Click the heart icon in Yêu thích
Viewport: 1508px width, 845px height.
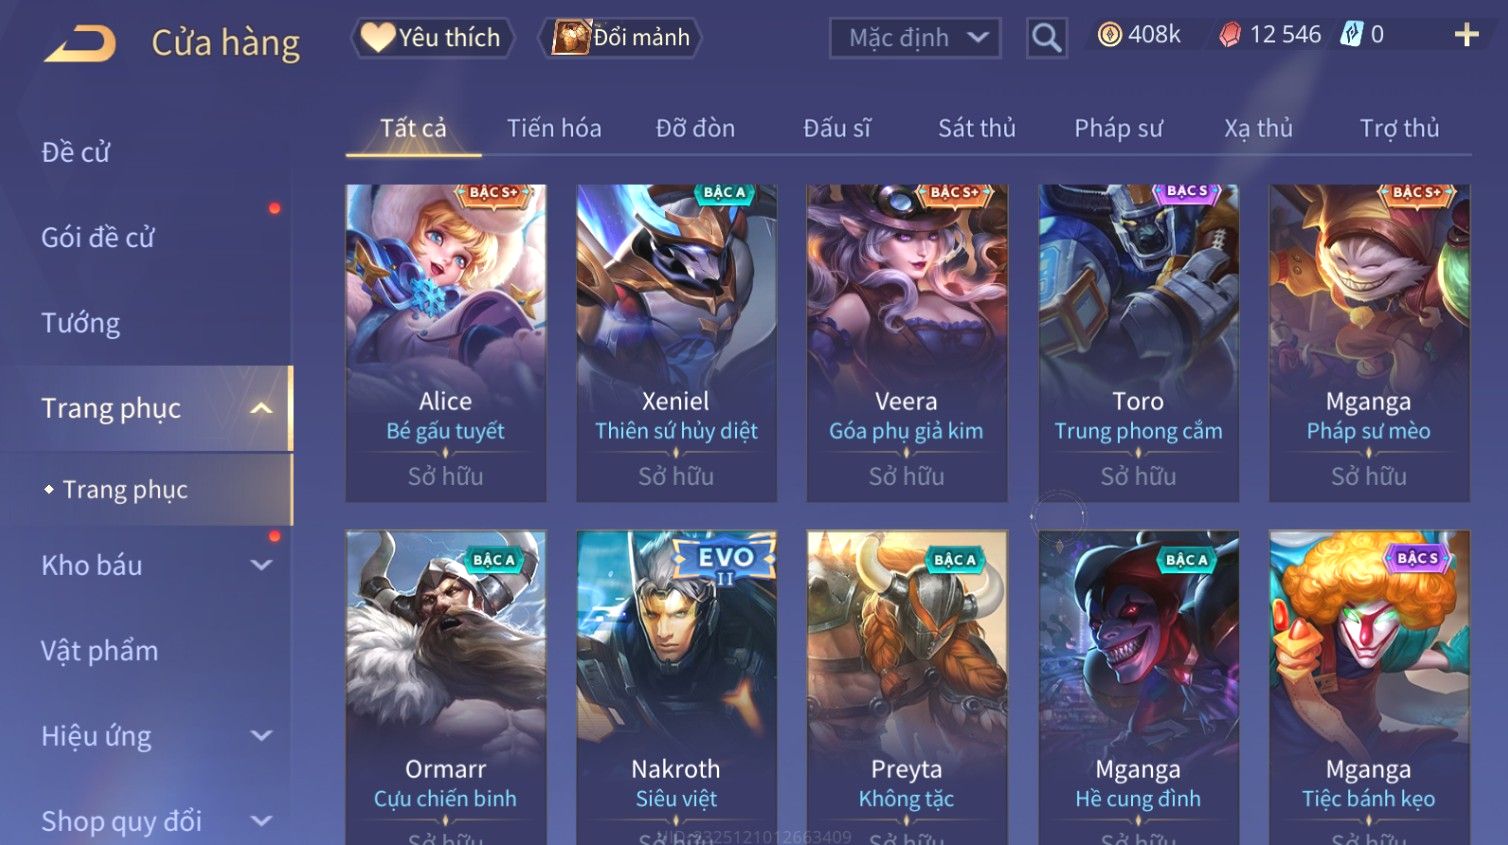378,37
